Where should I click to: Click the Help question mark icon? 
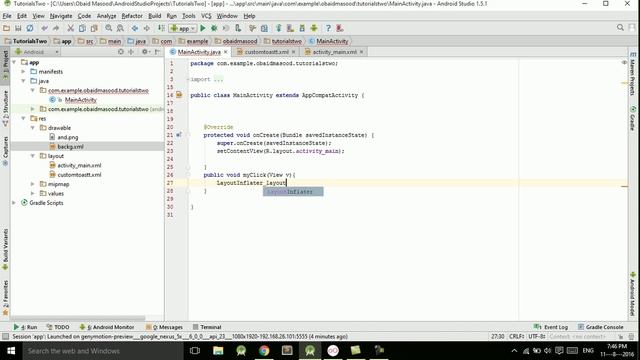coord(328,28)
